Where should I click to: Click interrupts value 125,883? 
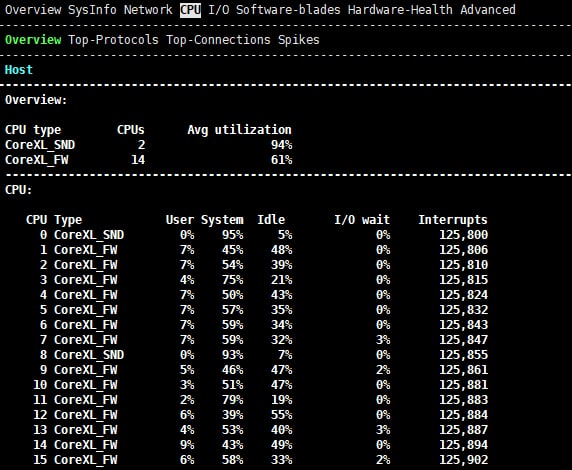click(x=463, y=400)
